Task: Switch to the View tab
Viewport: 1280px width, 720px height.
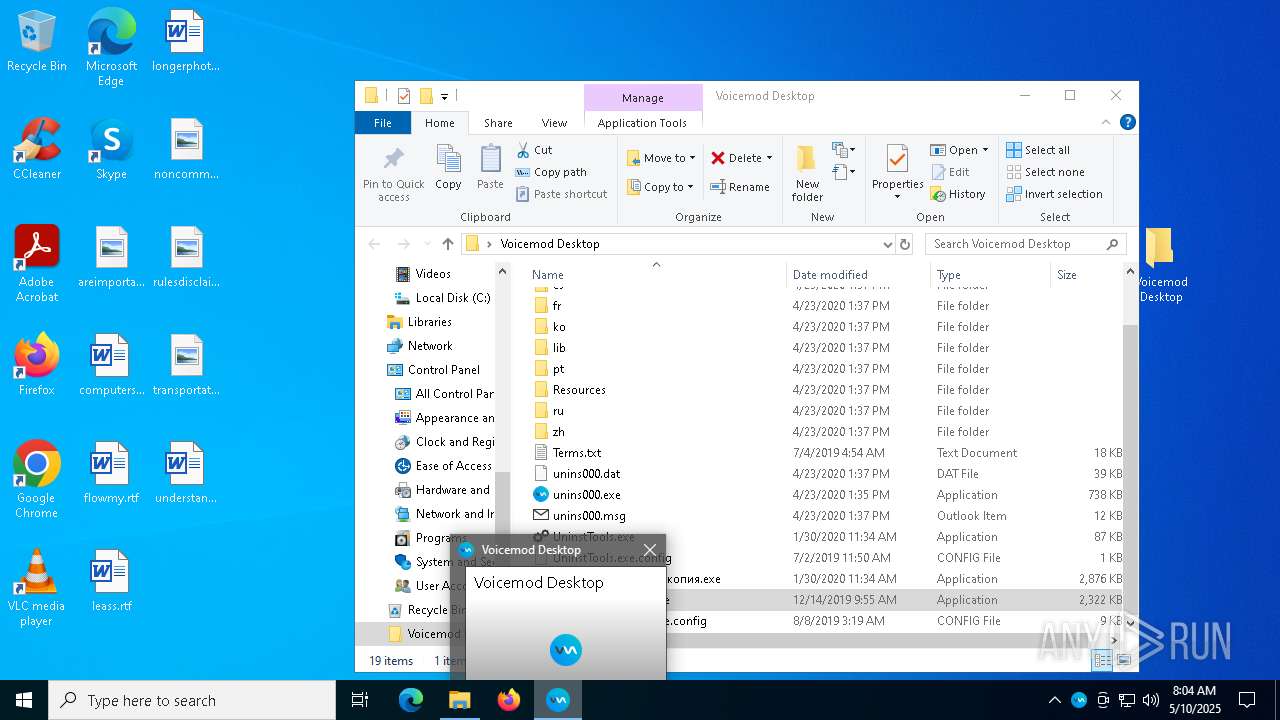Action: [554, 123]
